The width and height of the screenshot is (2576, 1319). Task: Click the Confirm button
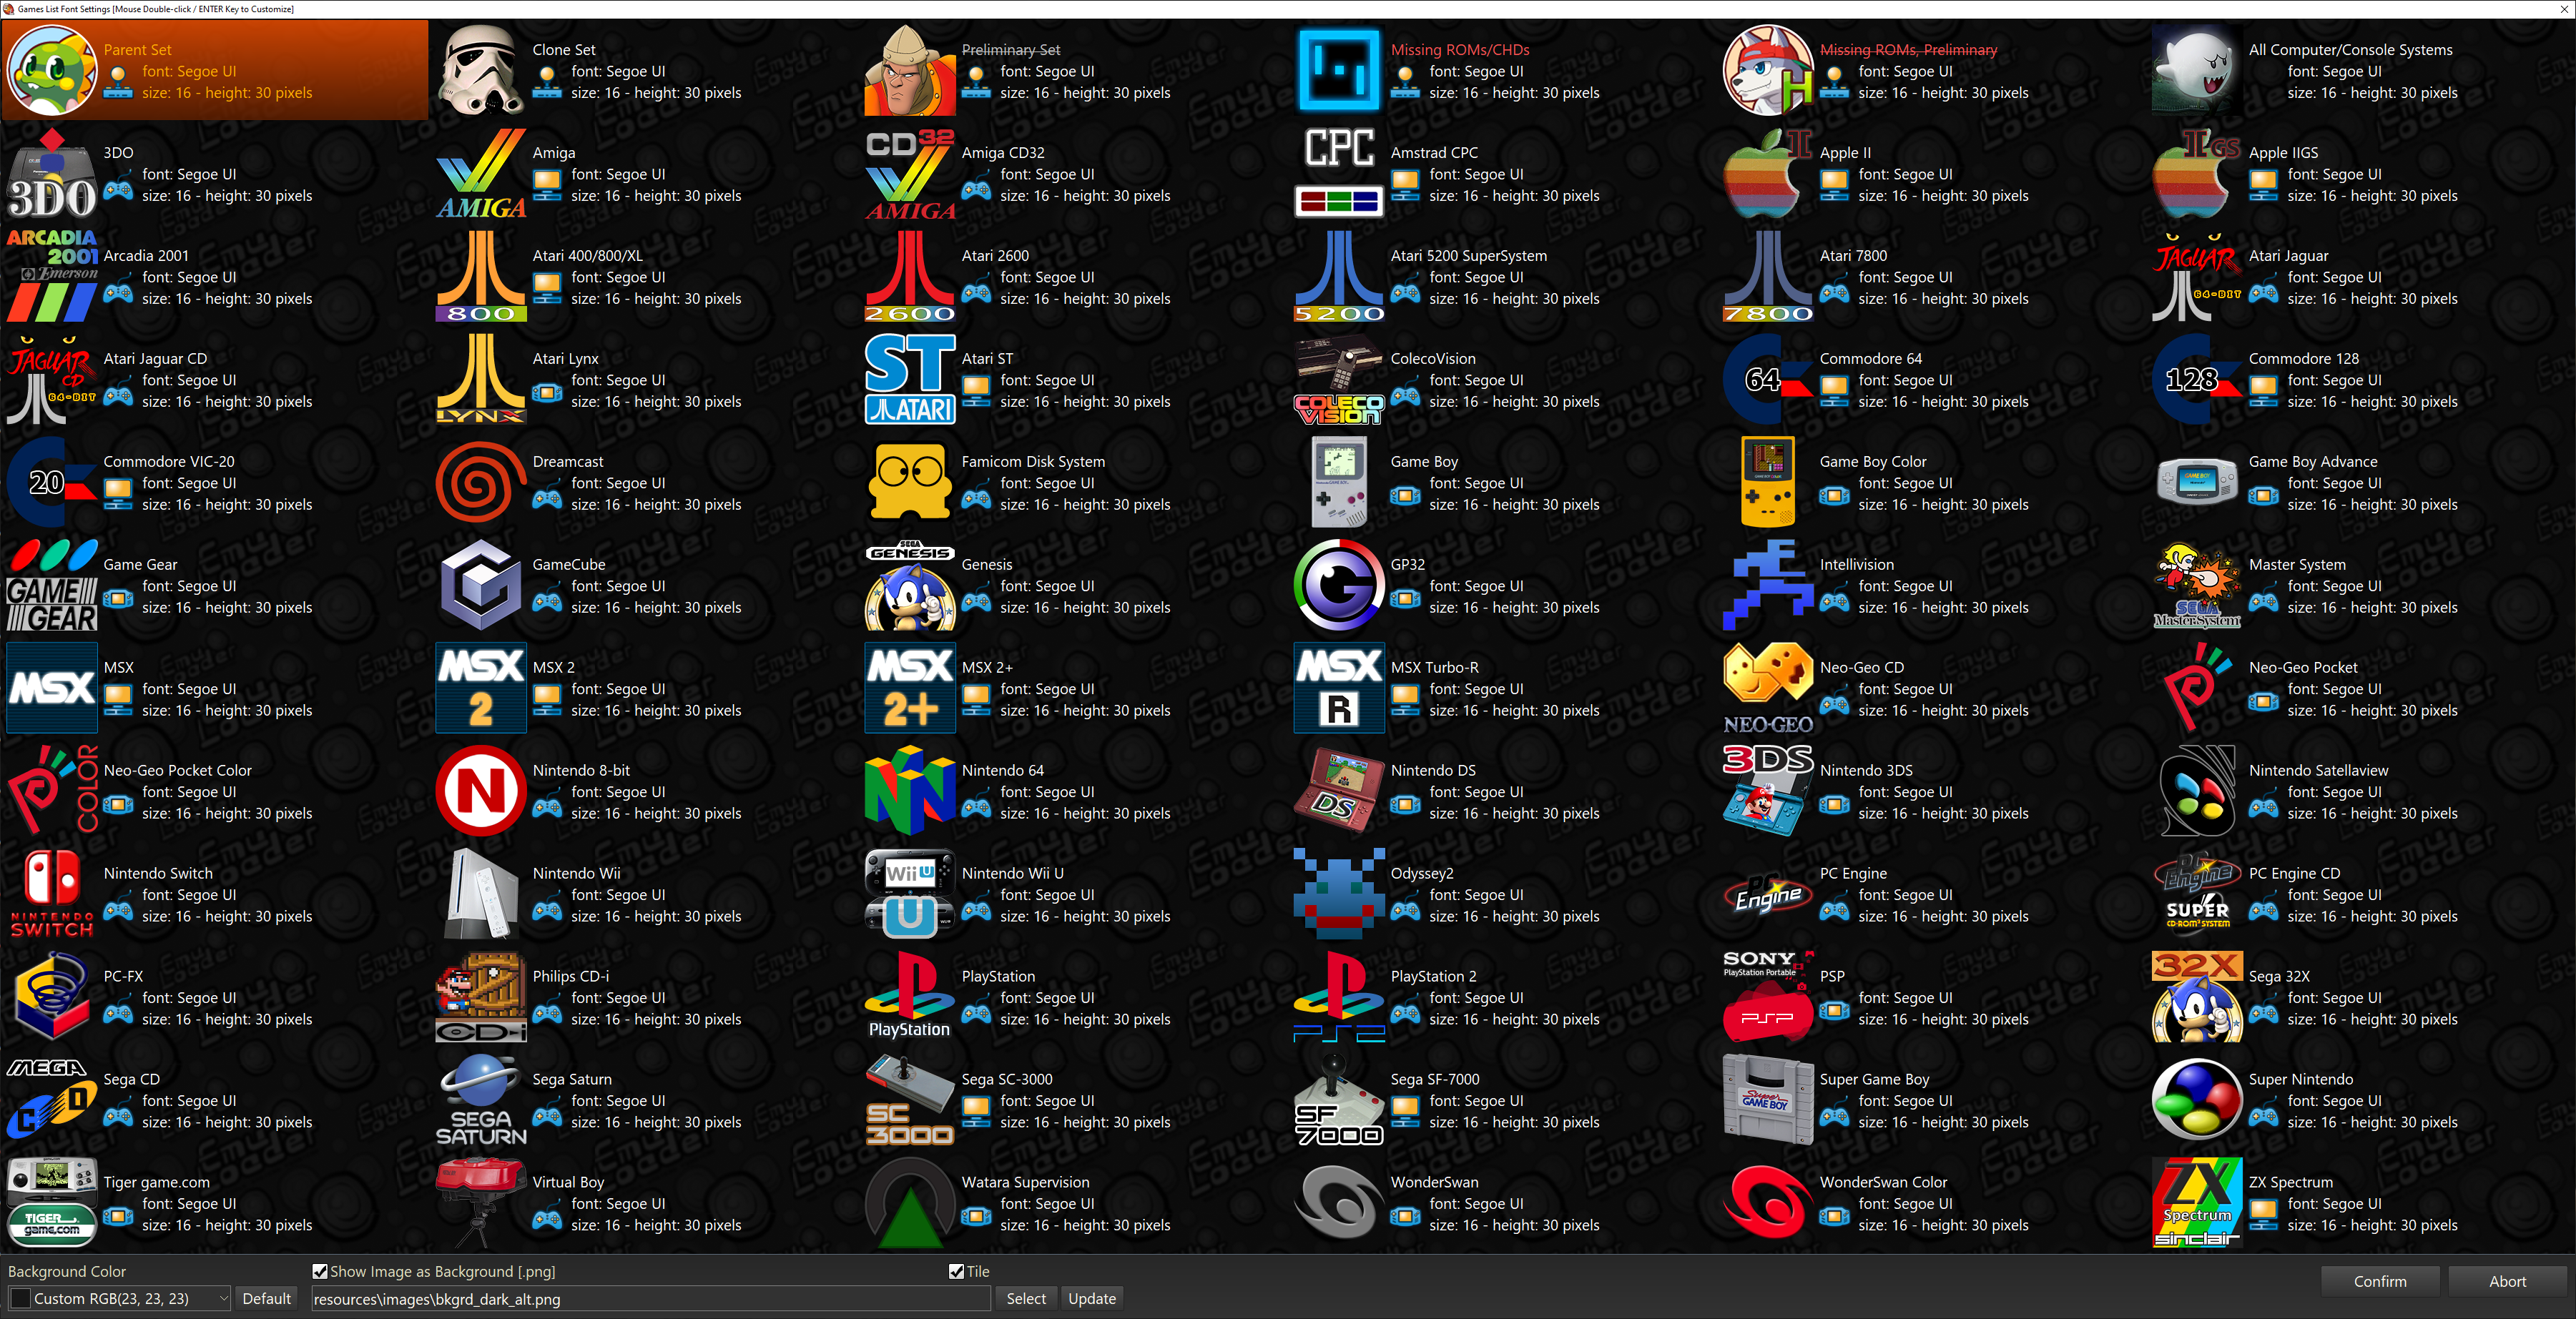pos(2379,1281)
